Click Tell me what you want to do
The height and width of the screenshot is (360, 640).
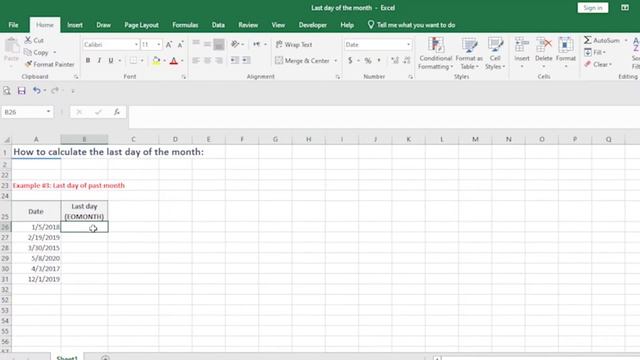point(411,25)
